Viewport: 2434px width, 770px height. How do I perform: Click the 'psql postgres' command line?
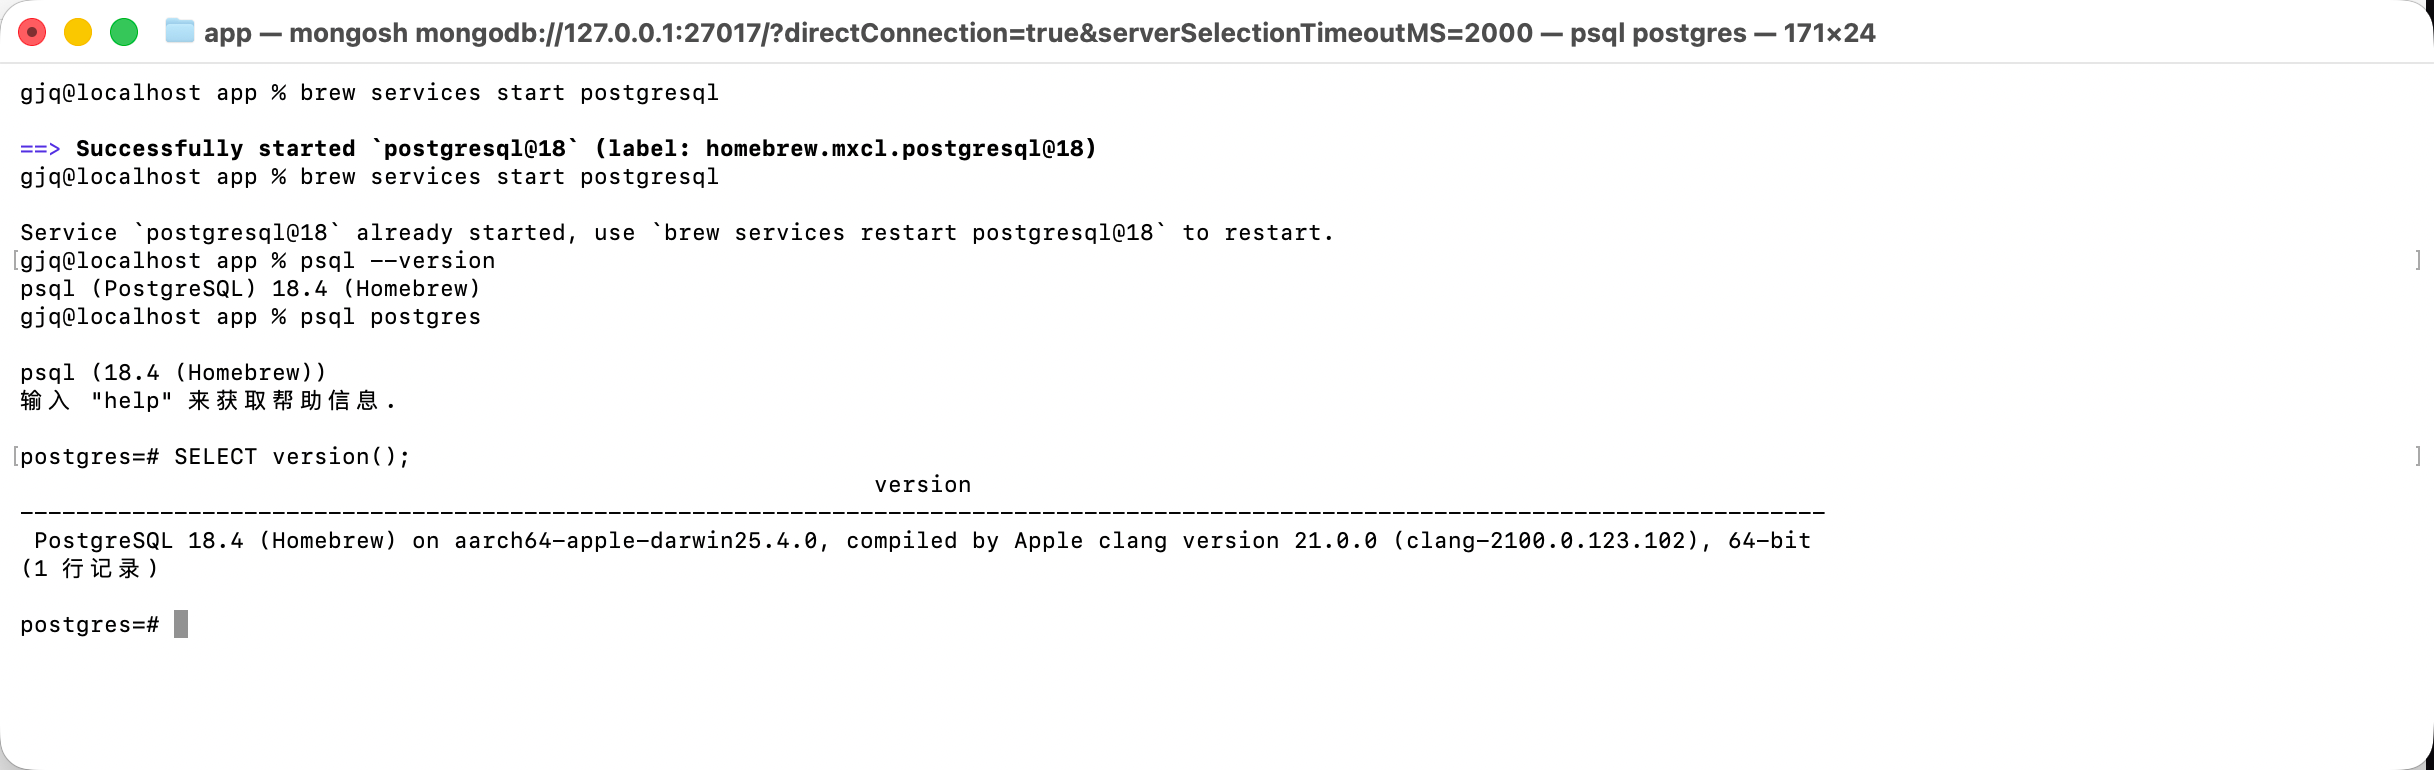390,317
